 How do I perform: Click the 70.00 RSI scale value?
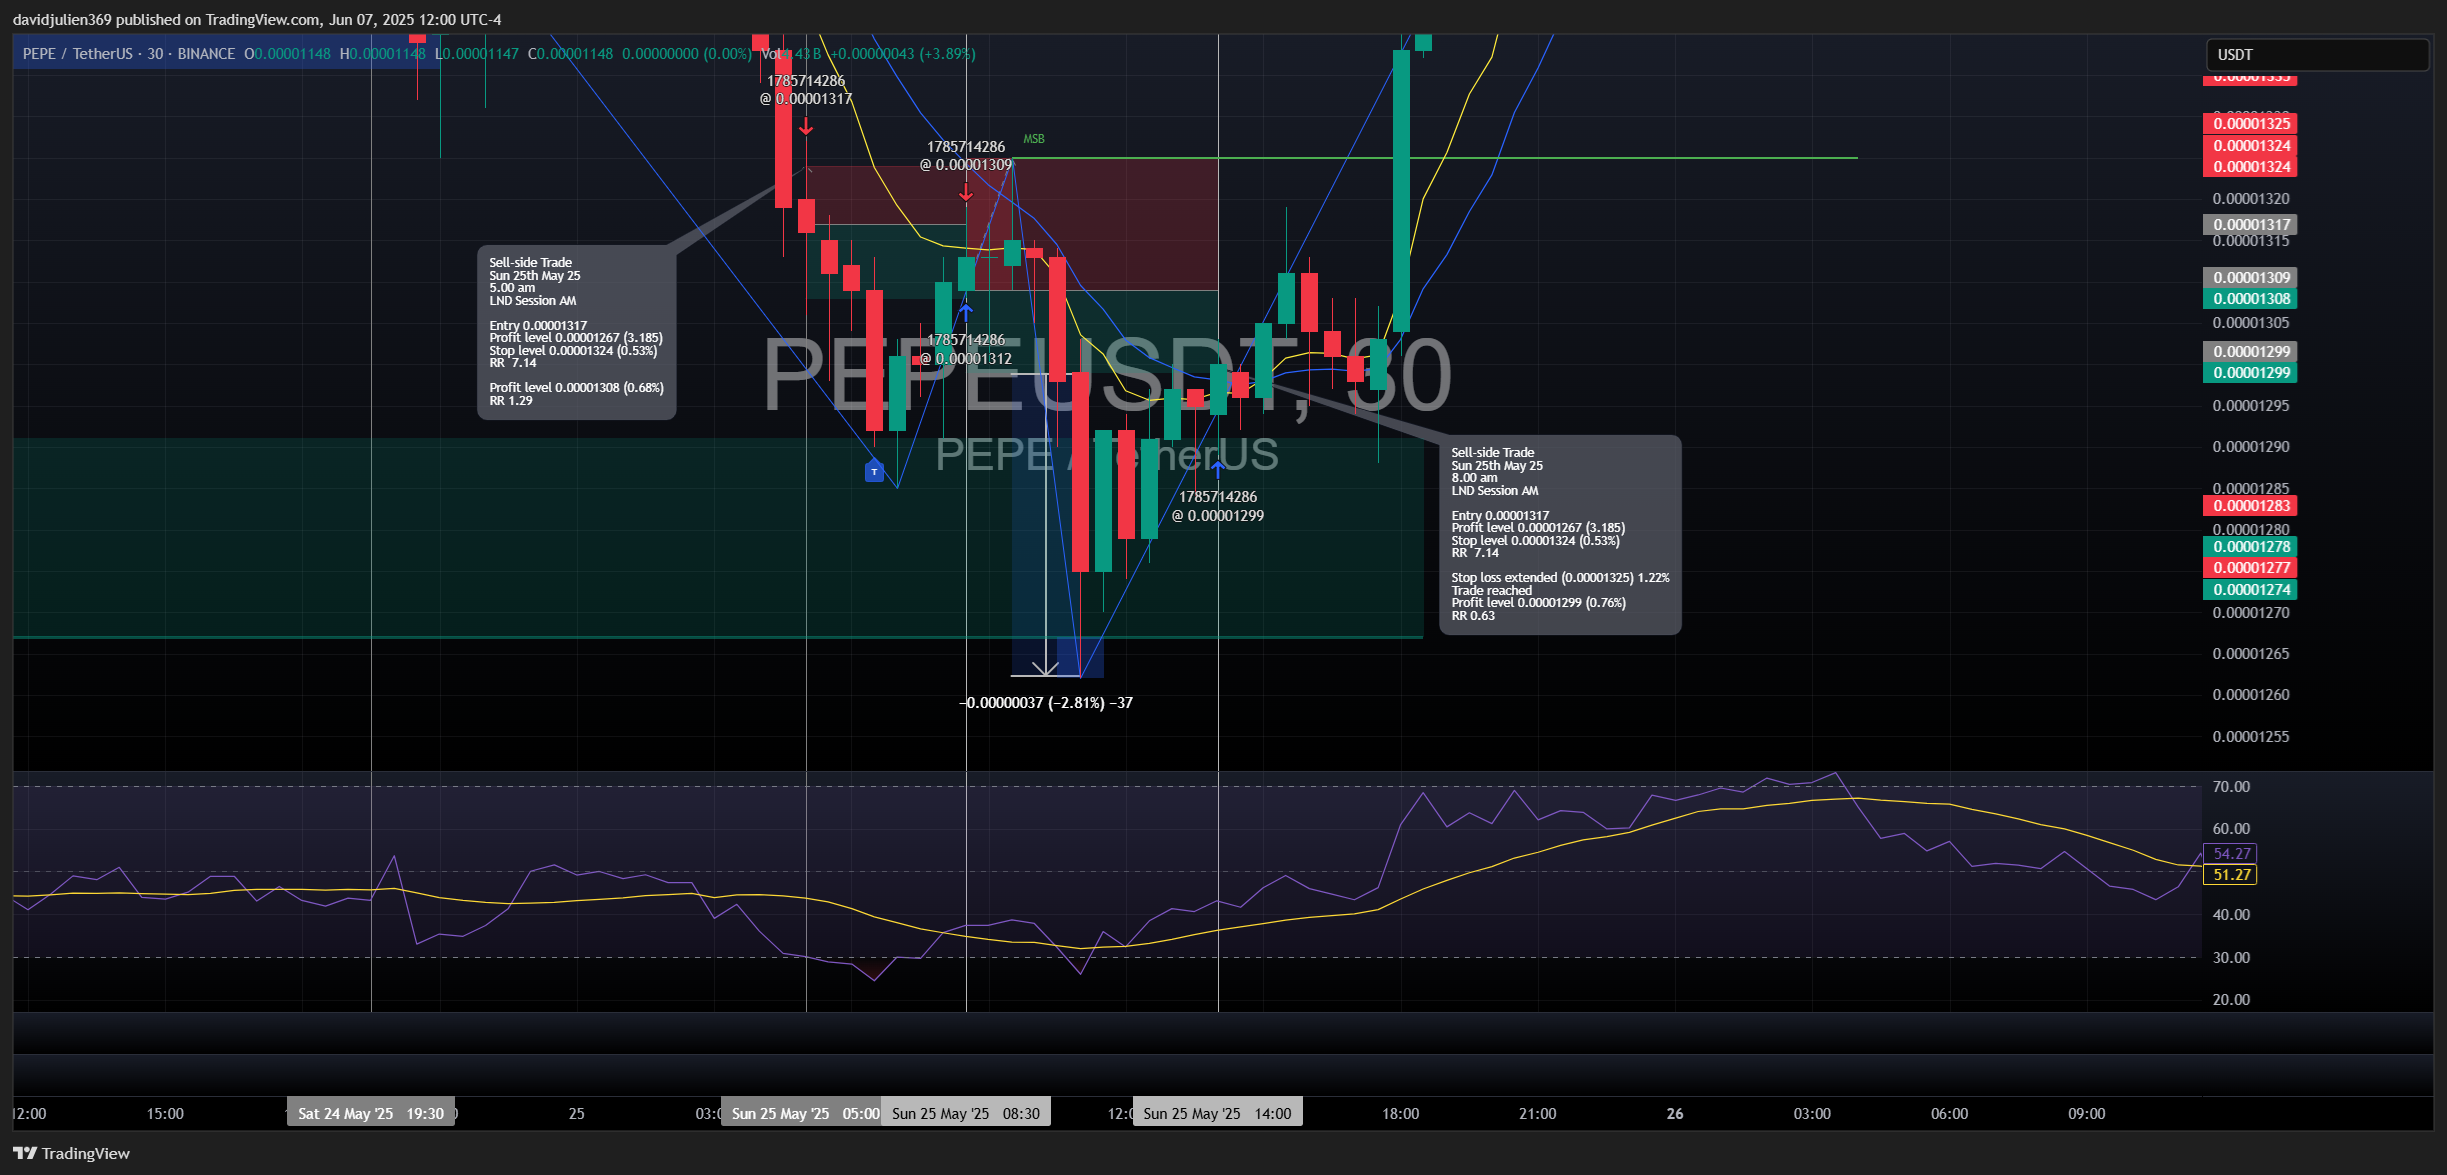[2231, 787]
